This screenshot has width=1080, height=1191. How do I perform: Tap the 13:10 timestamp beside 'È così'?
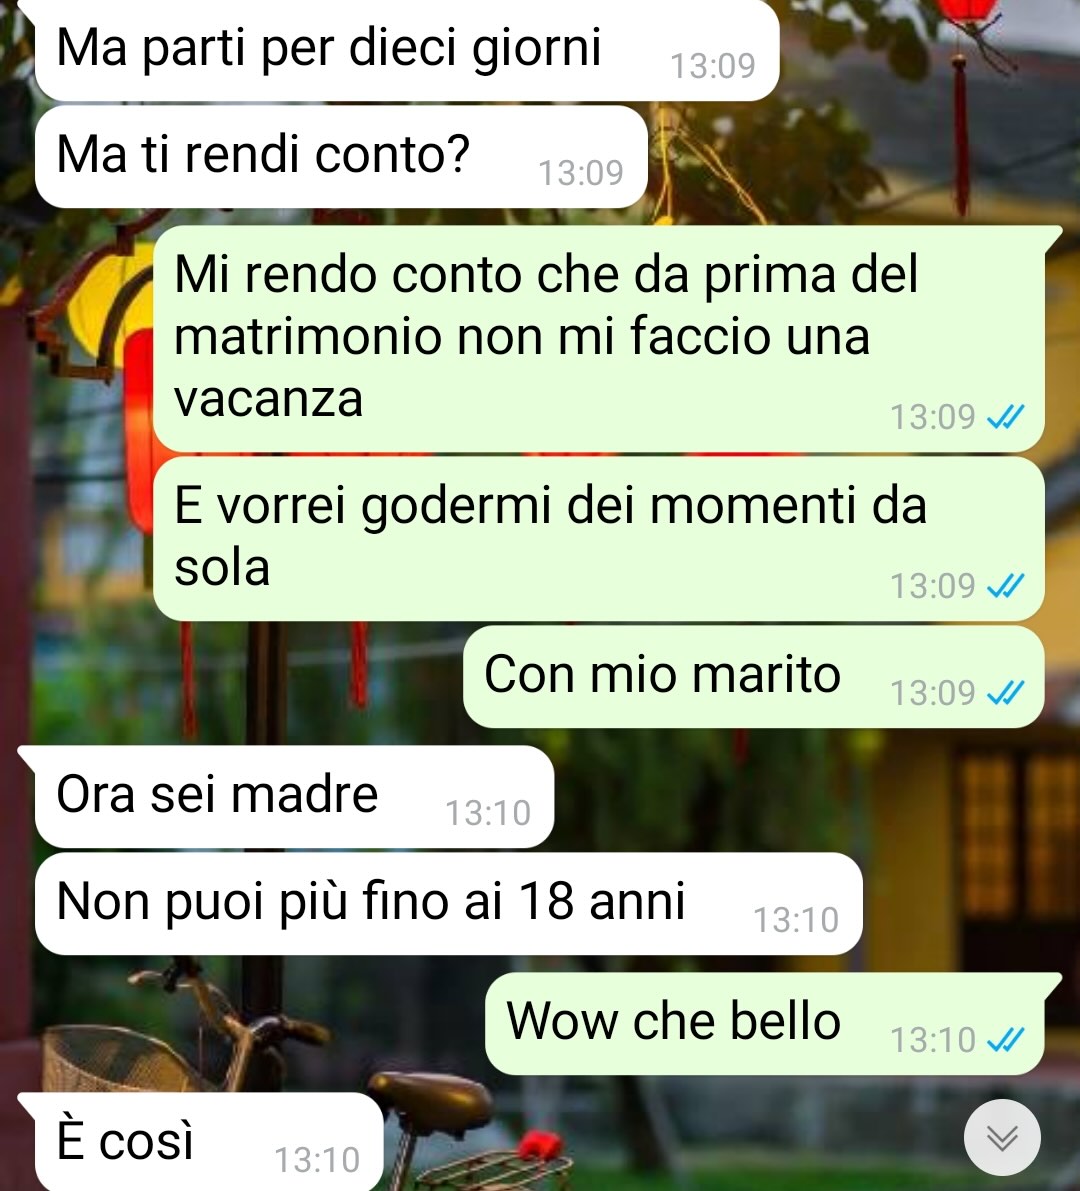coord(317,1160)
